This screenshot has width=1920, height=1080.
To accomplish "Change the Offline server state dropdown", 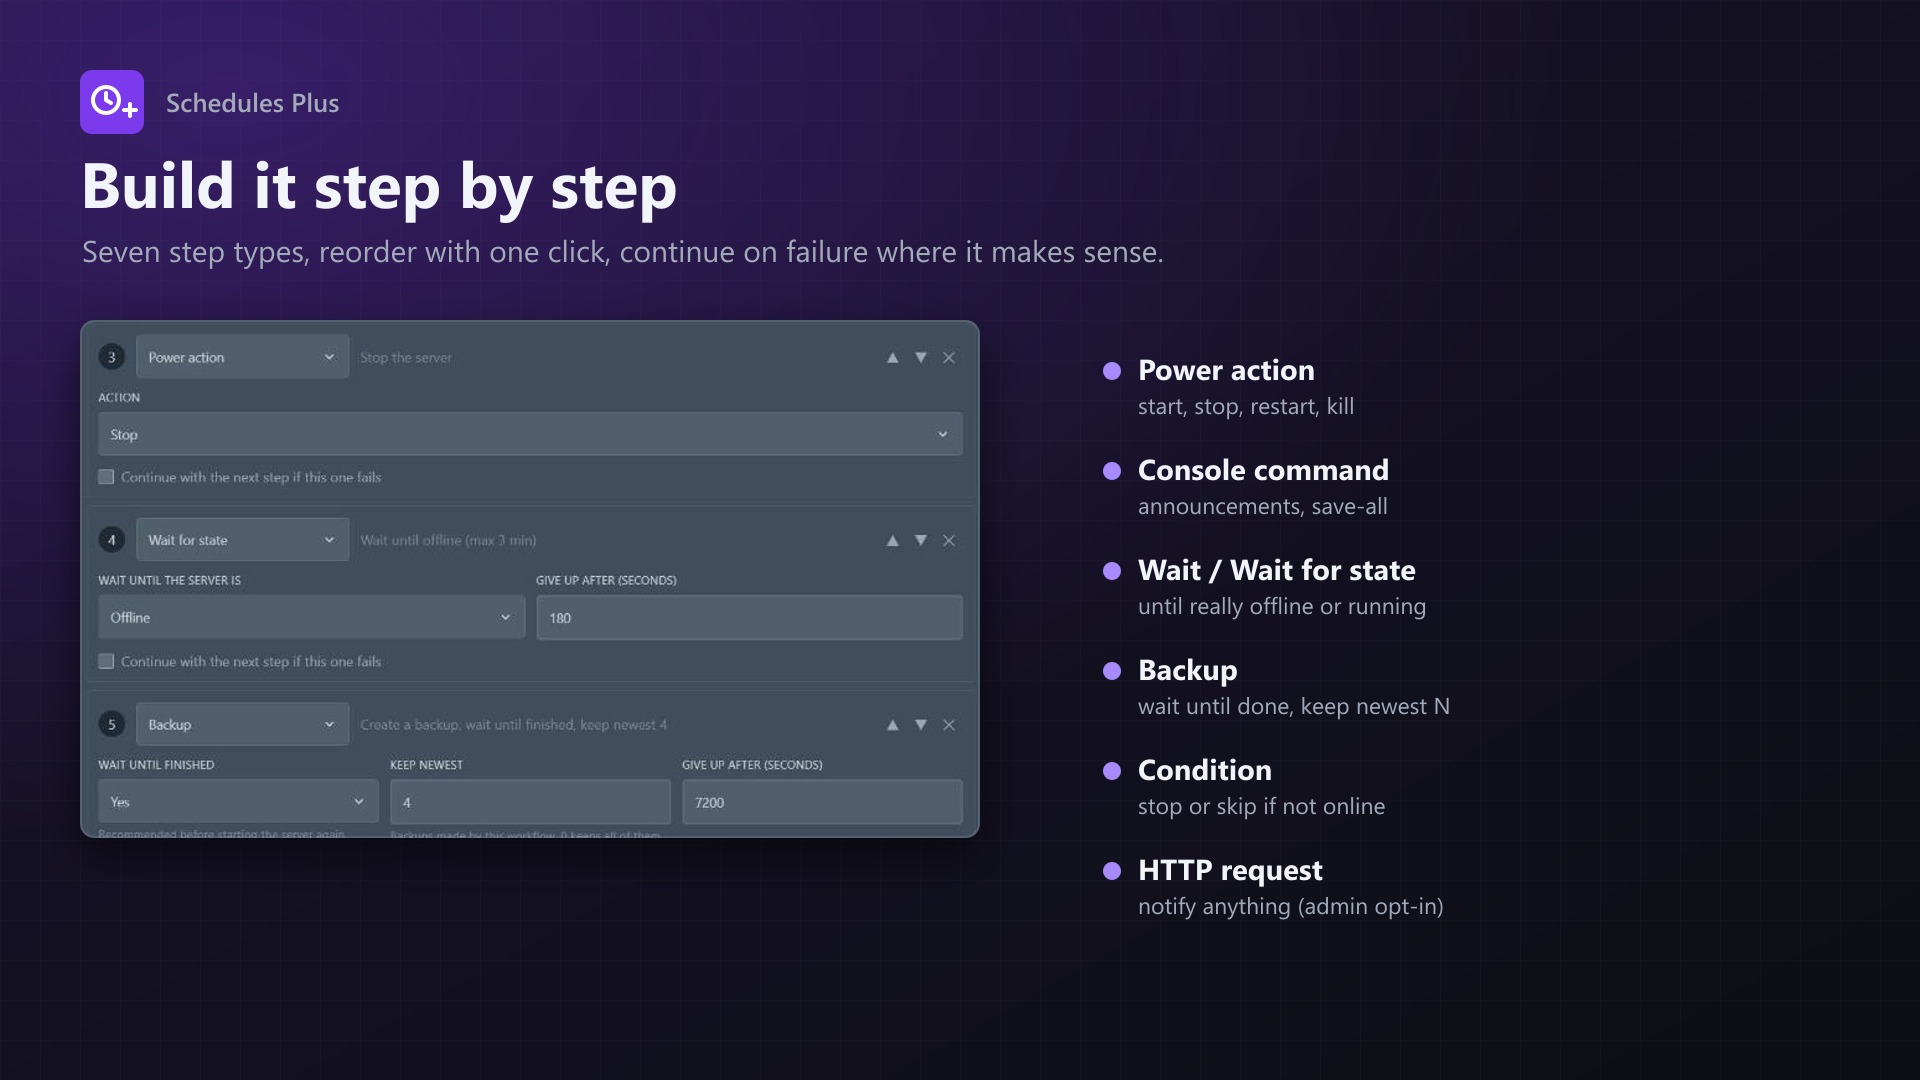I will tap(311, 617).
